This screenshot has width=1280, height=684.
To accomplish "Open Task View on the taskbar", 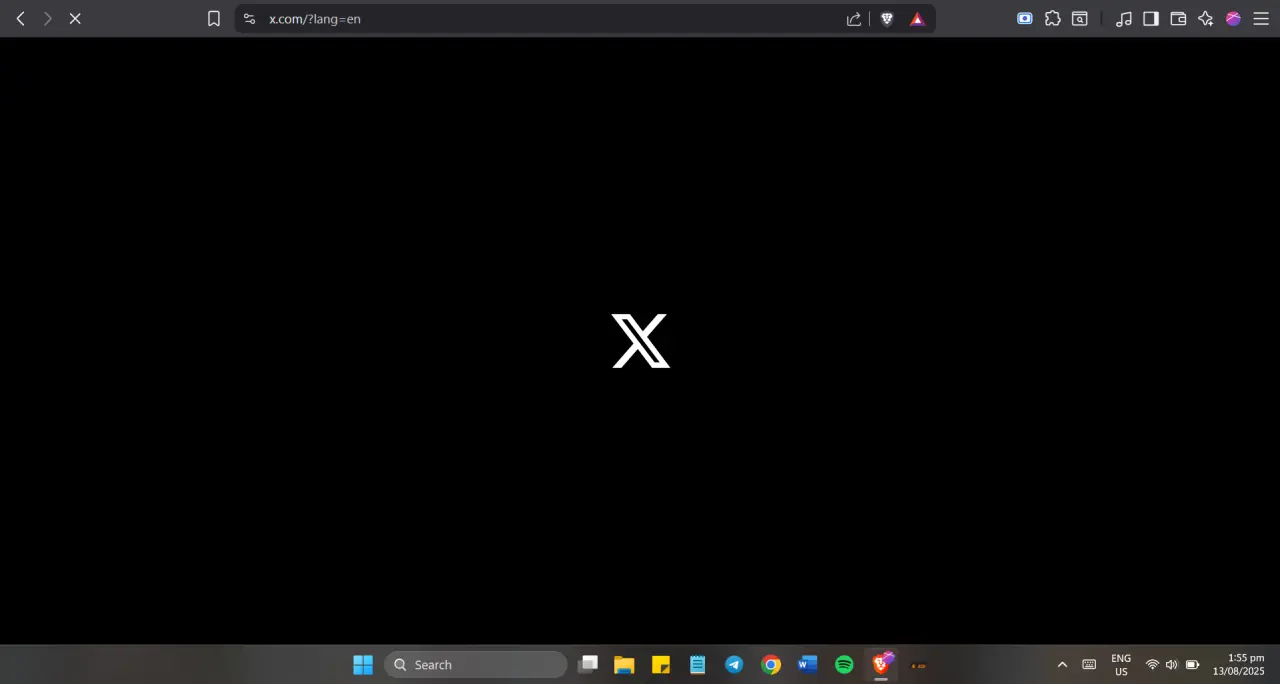I will (x=588, y=665).
